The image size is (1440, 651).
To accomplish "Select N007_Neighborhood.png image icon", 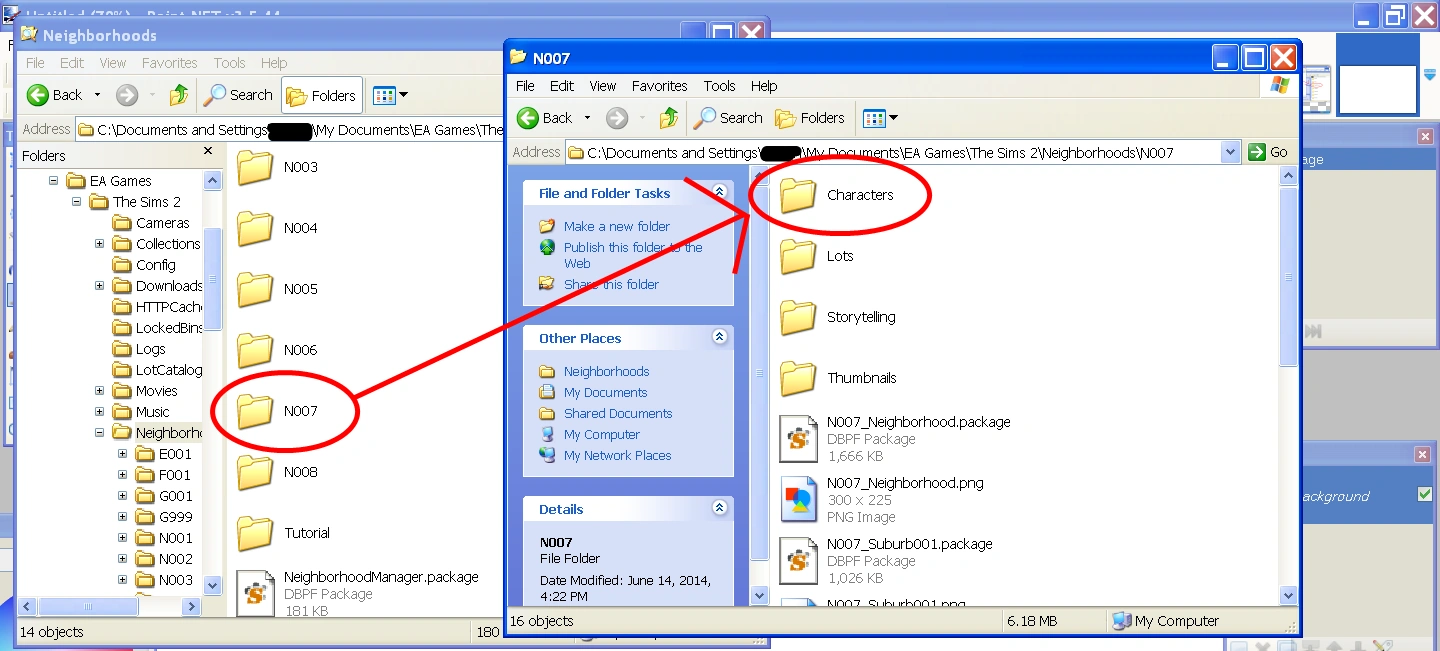I will coord(798,500).
